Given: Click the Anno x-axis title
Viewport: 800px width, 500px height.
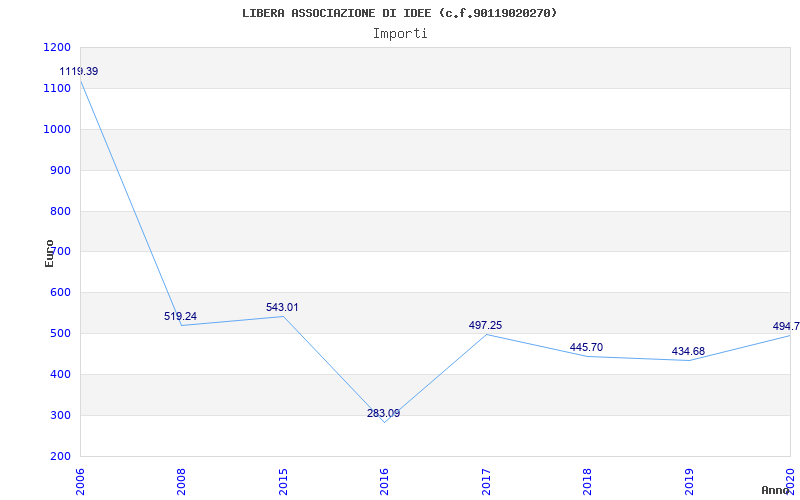Looking at the screenshot, I should (x=775, y=490).
